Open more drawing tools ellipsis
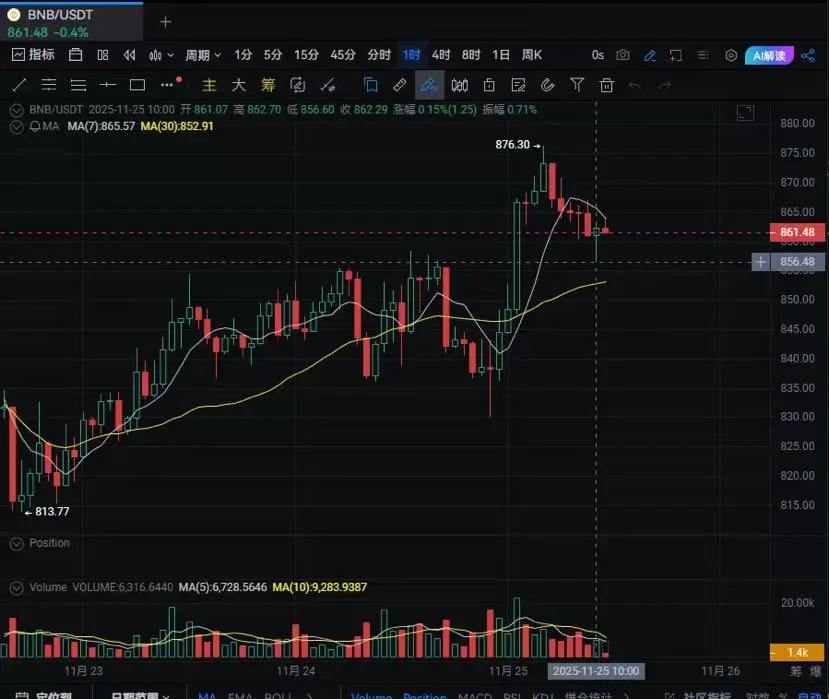Image resolution: width=829 pixels, height=699 pixels. tap(167, 85)
